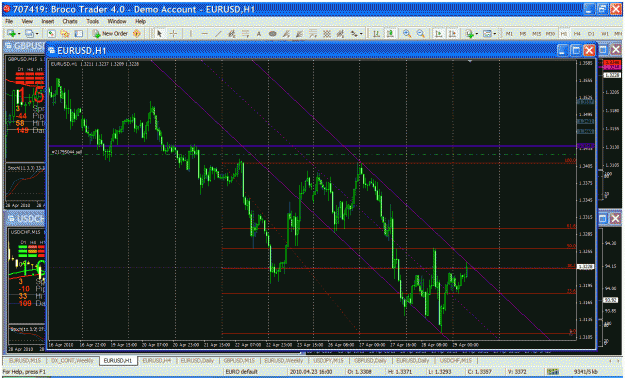Screen dimensions: 625x378
Task: Switch to M15 timeframe
Action: click(537, 34)
